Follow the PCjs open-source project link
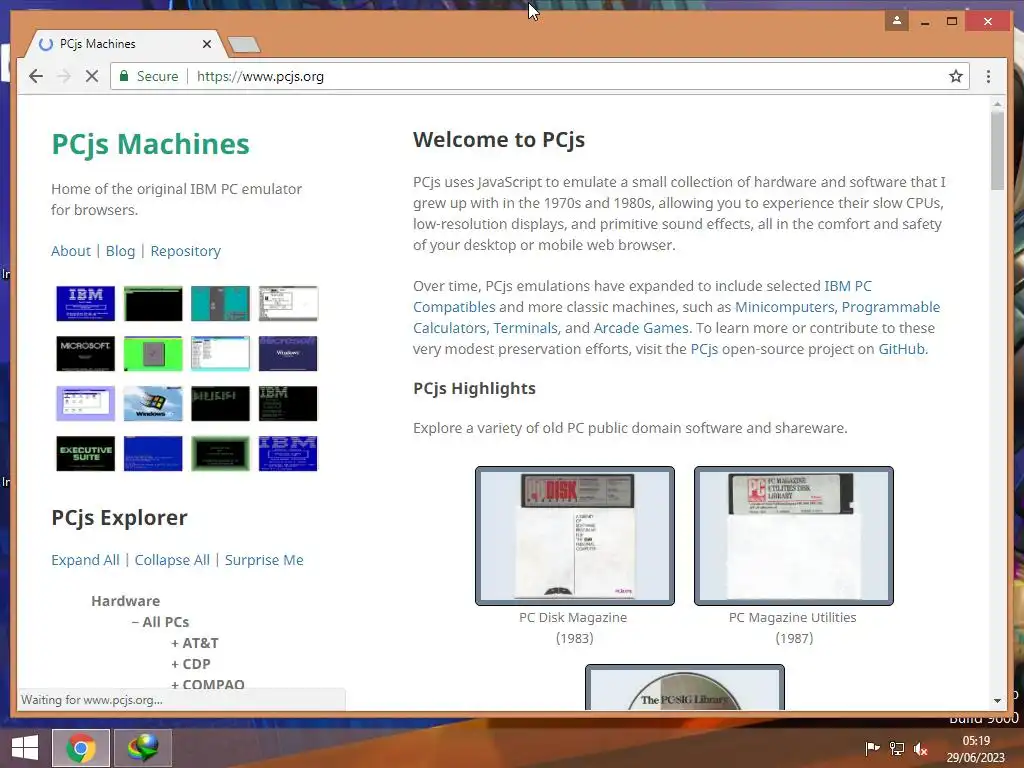The height and width of the screenshot is (768, 1024). pyautogui.click(x=704, y=349)
